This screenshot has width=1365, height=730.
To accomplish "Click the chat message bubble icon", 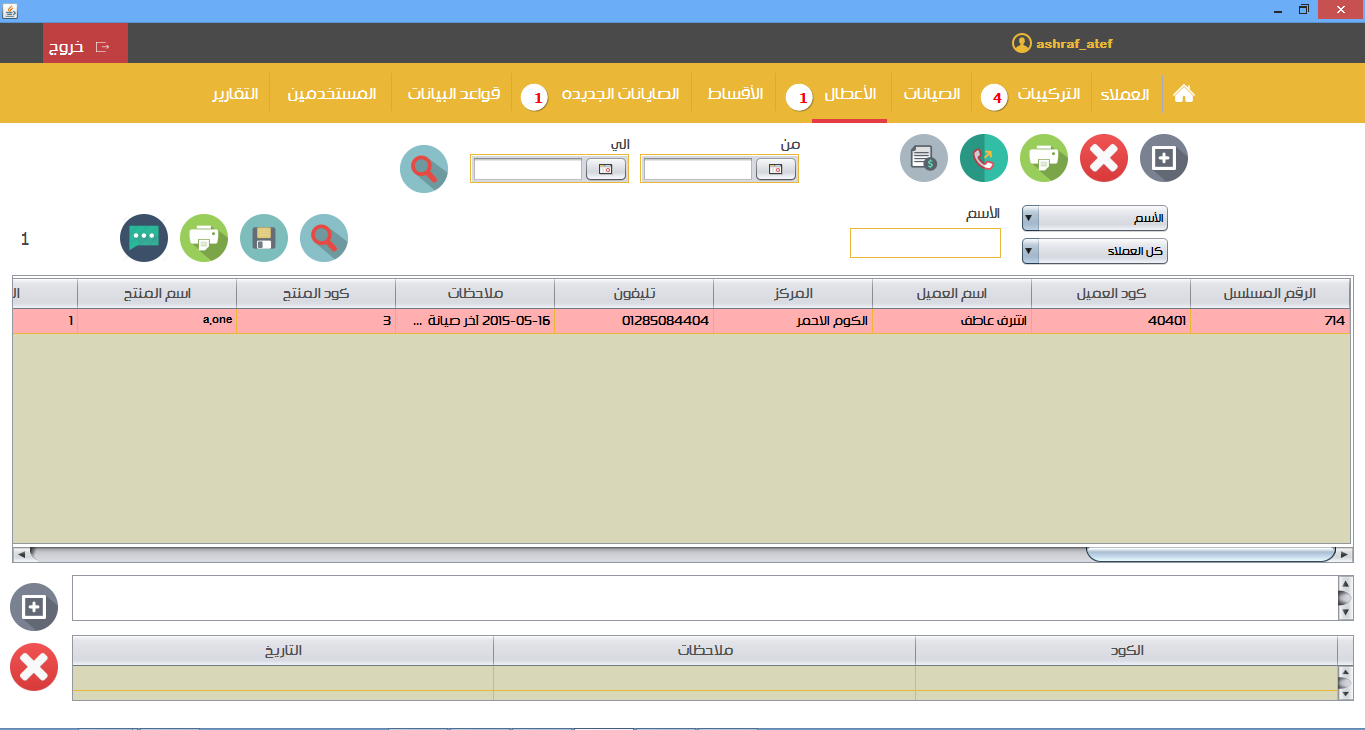I will point(144,238).
